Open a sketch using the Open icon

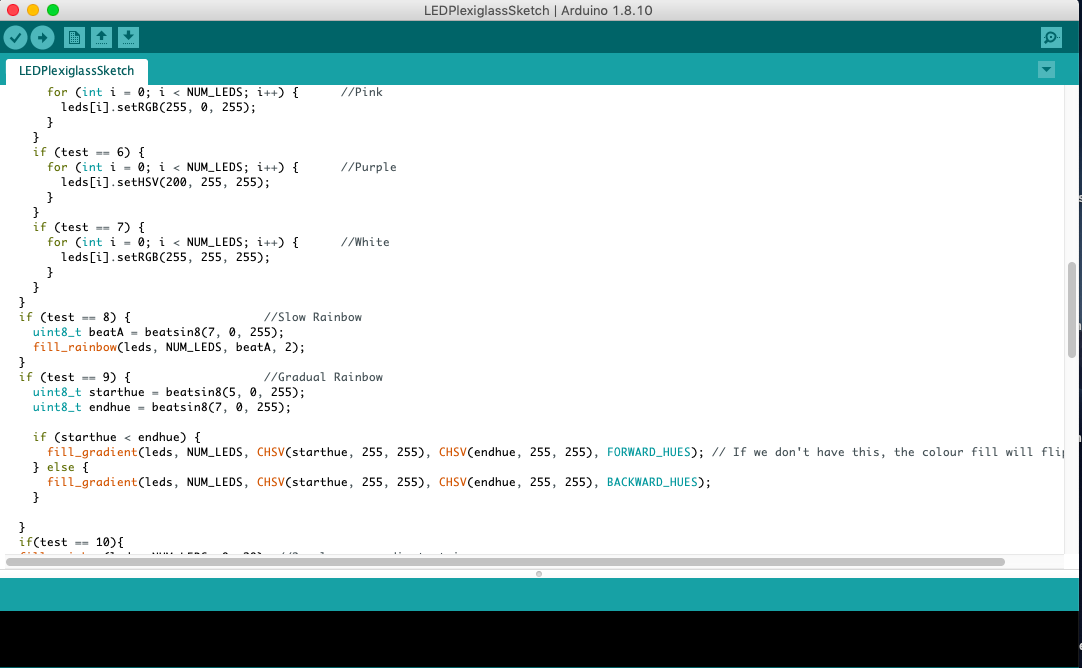pyautogui.click(x=101, y=37)
